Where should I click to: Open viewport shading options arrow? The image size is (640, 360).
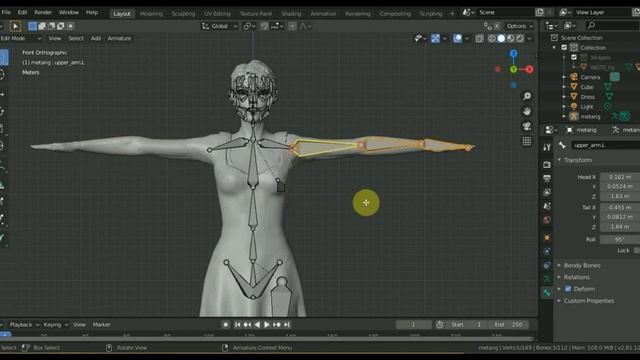click(529, 38)
